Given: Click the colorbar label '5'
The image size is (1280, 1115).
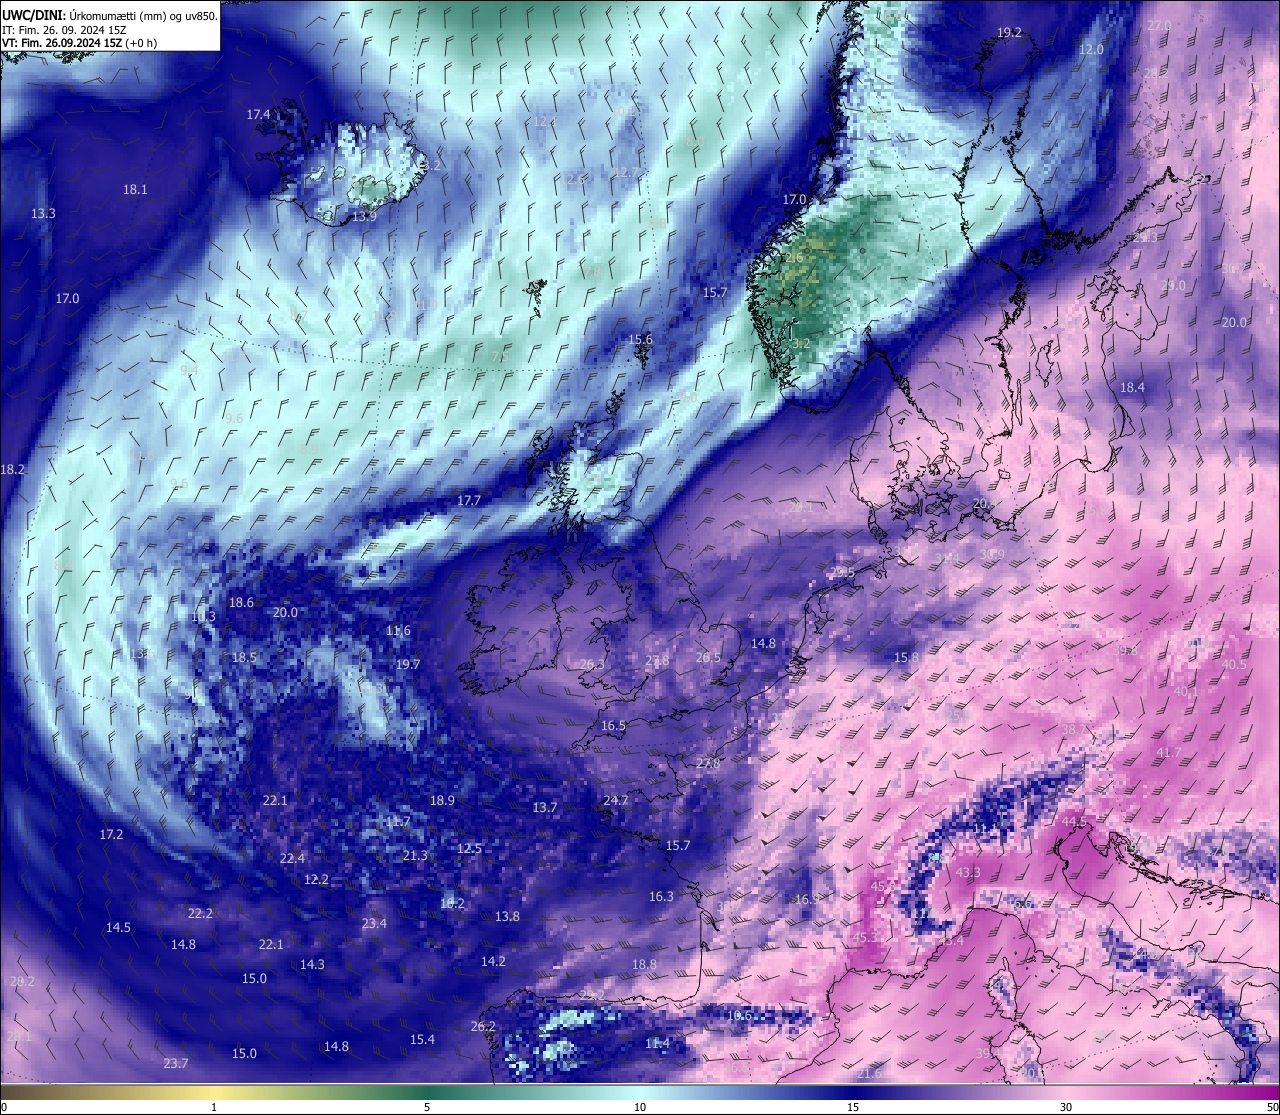Looking at the screenshot, I should click(x=427, y=1107).
